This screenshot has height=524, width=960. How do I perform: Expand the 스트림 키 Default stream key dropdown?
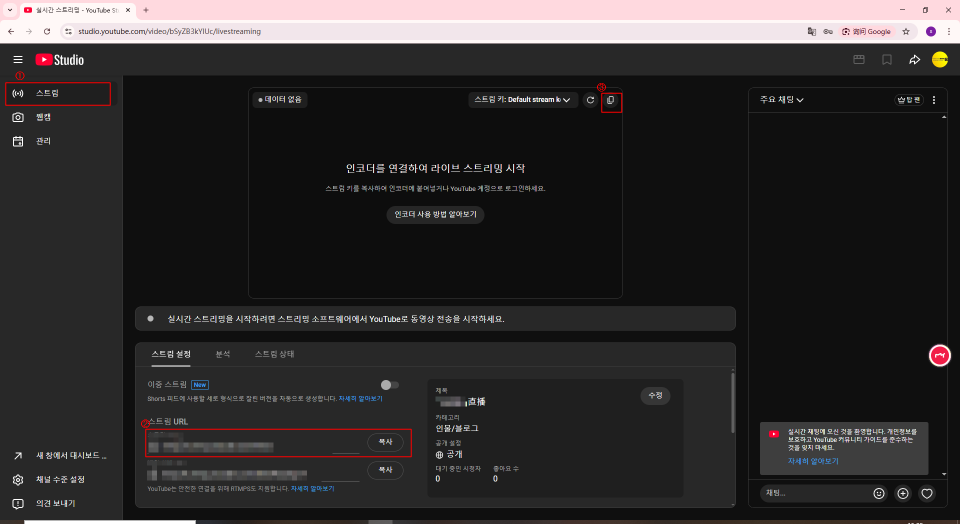pyautogui.click(x=522, y=100)
